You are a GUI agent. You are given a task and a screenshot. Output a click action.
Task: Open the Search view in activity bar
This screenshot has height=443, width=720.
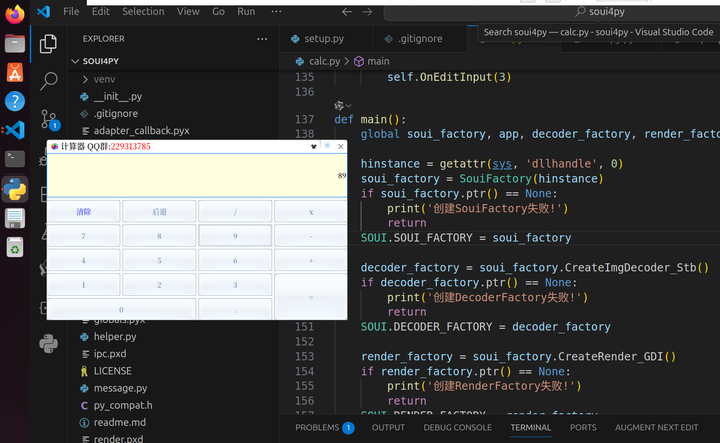coord(48,81)
